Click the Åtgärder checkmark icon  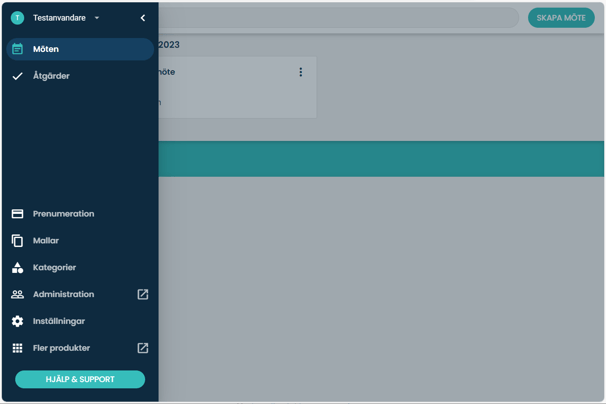(17, 76)
